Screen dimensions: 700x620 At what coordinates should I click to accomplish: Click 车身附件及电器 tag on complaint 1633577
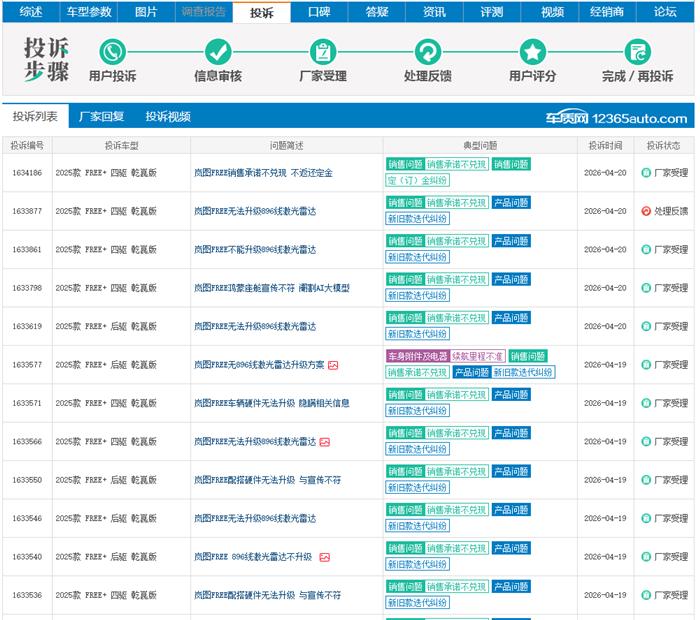[x=416, y=356]
